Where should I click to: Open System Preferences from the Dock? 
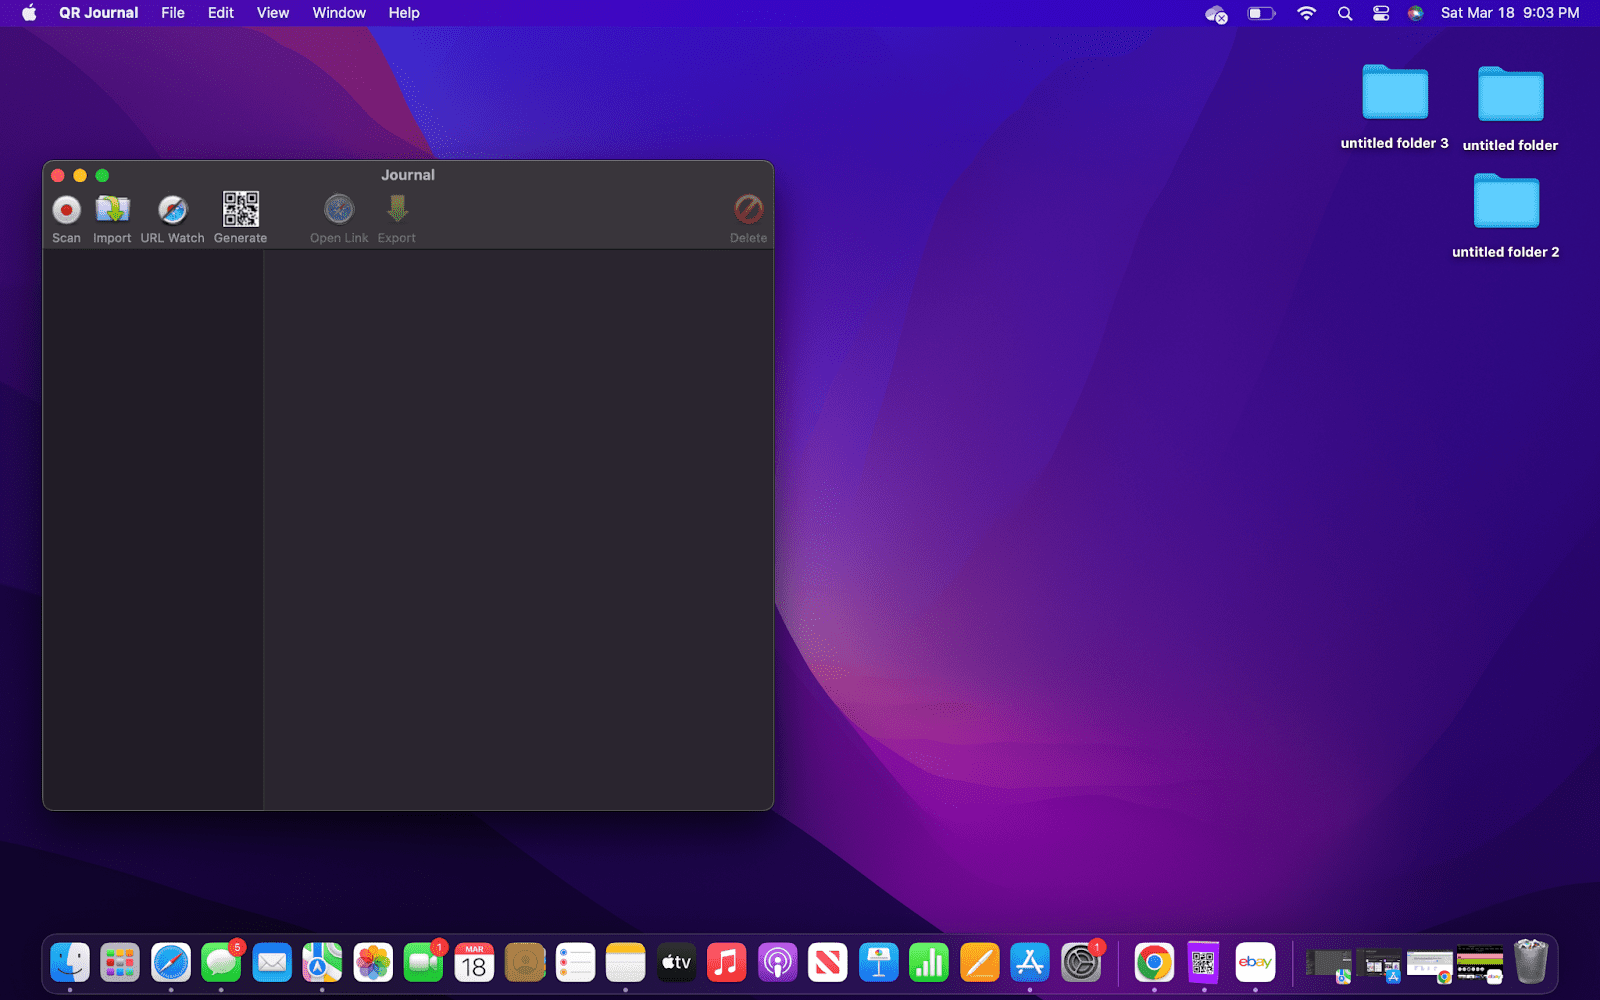coord(1080,963)
